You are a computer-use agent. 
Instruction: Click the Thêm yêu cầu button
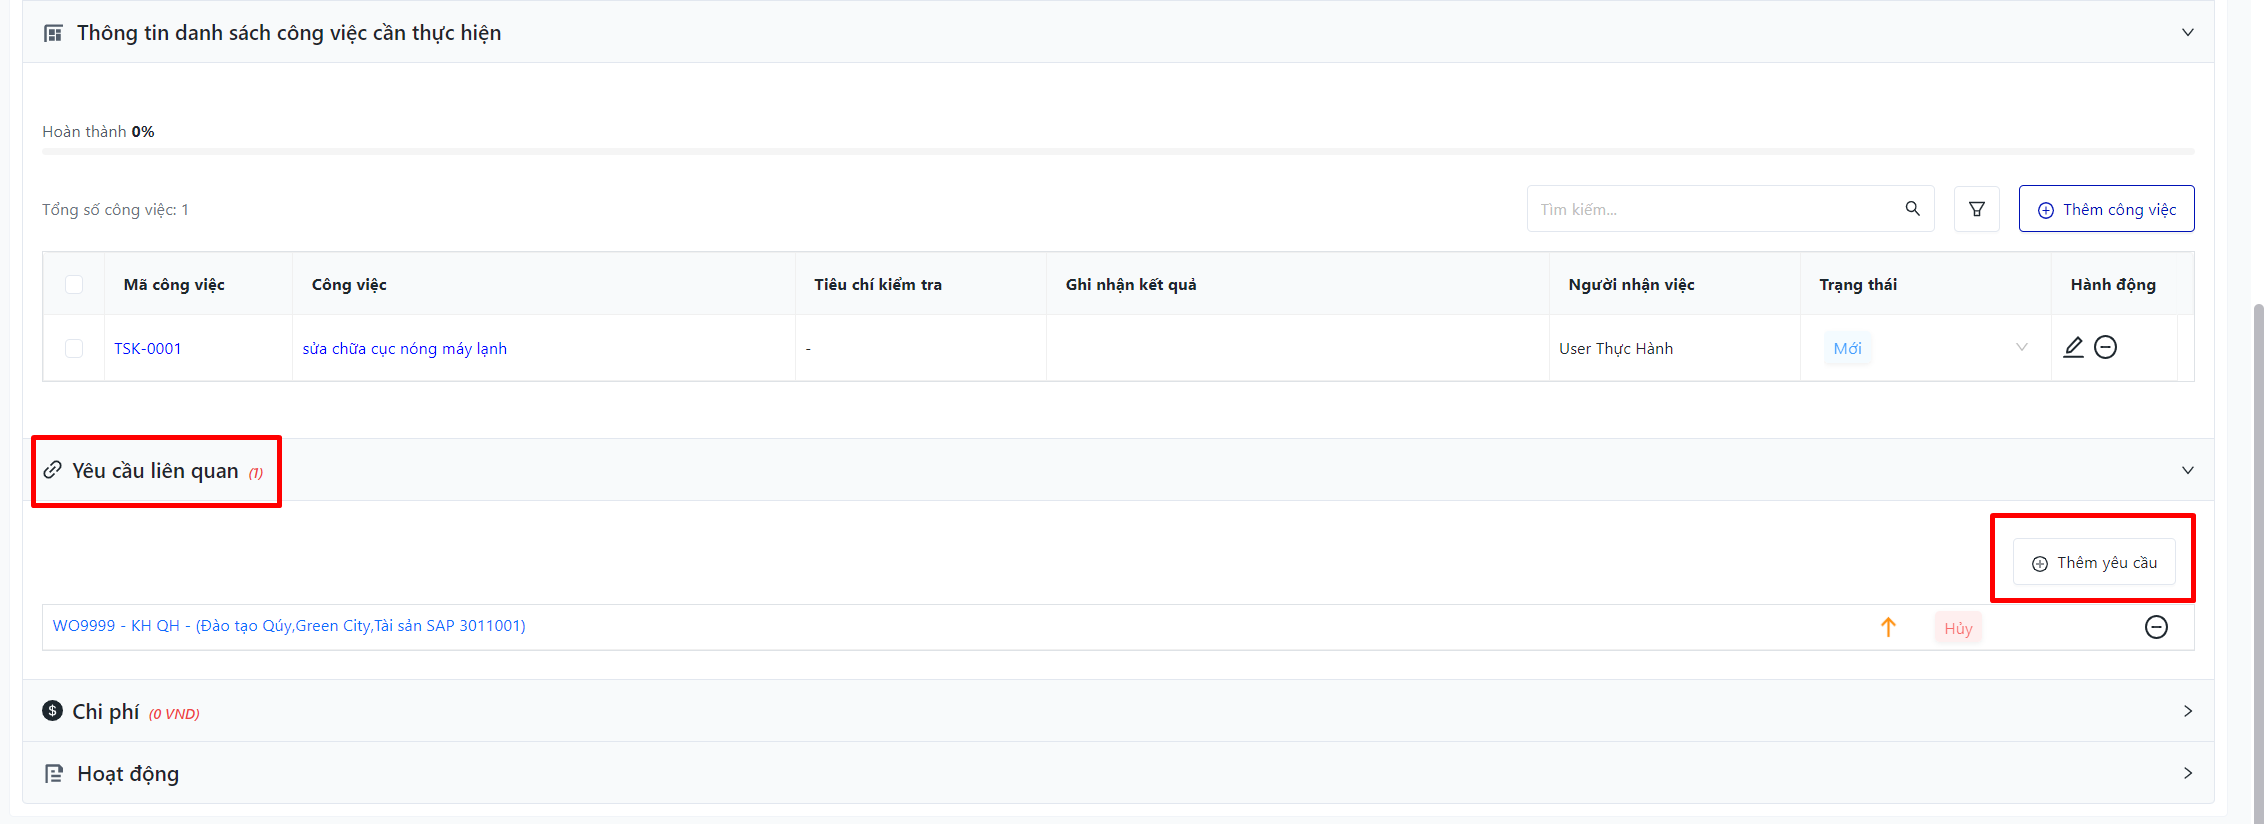point(2094,563)
